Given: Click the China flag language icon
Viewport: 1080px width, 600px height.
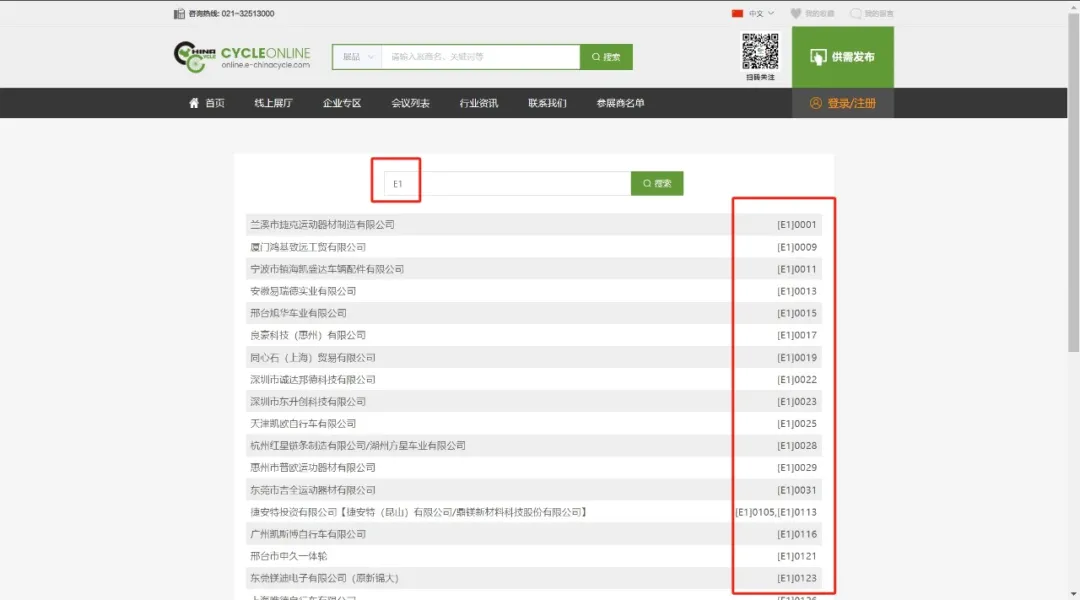Looking at the screenshot, I should (x=738, y=13).
